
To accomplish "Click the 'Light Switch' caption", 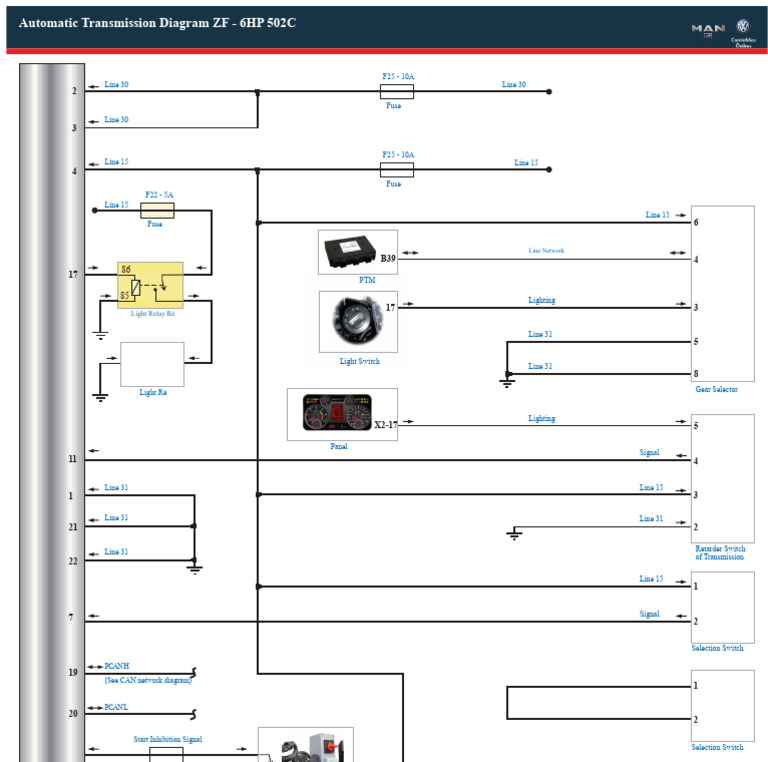I will click(x=360, y=361).
